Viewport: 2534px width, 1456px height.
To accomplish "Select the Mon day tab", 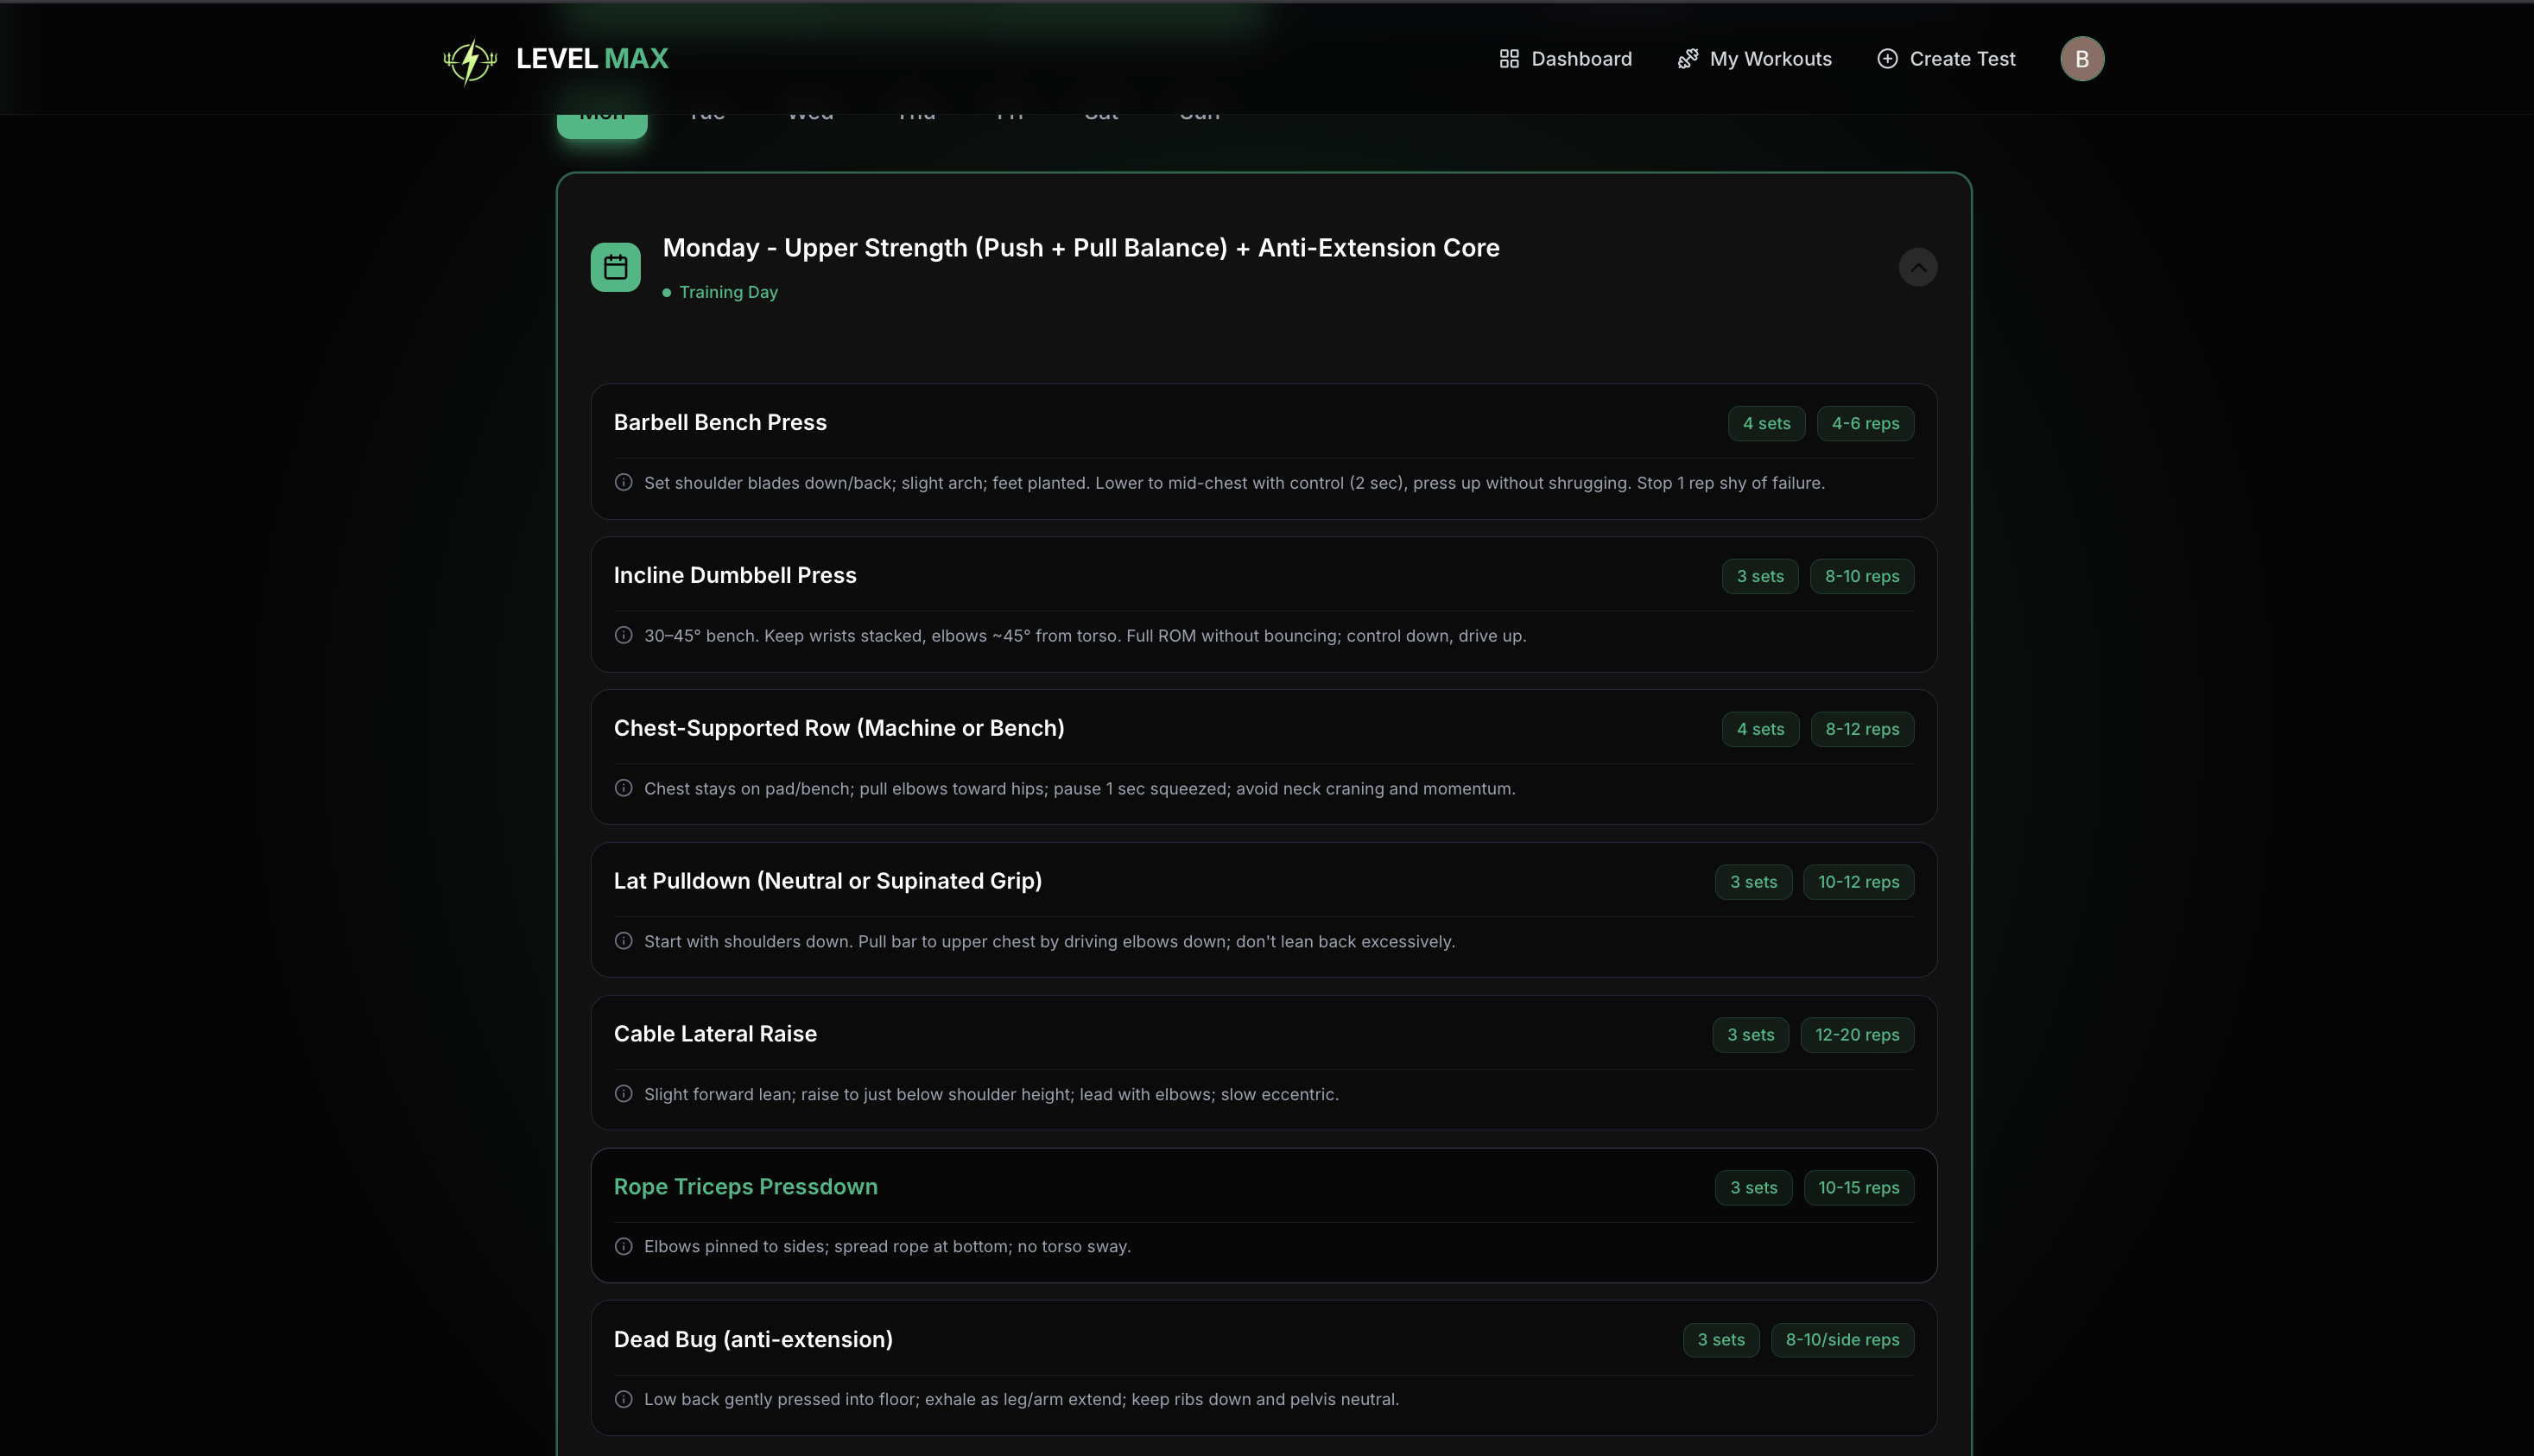I will (602, 124).
